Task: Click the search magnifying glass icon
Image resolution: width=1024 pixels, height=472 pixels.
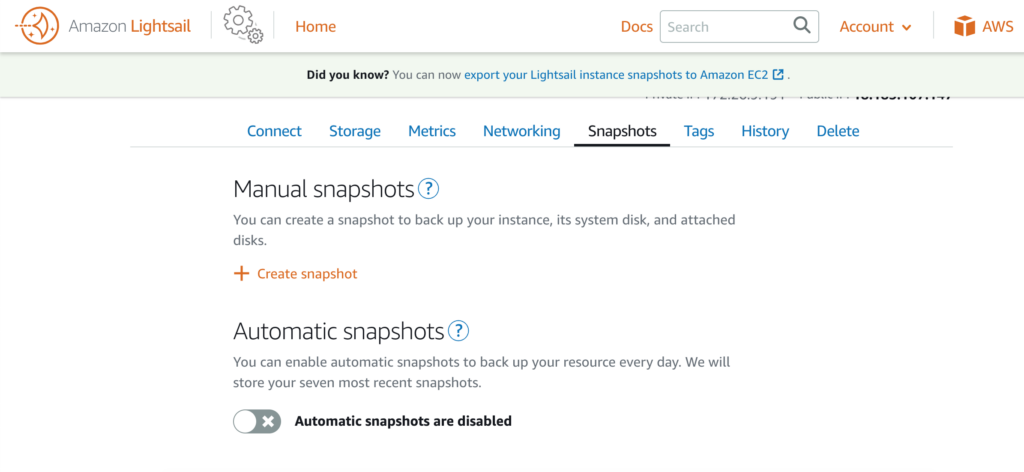Action: [801, 26]
